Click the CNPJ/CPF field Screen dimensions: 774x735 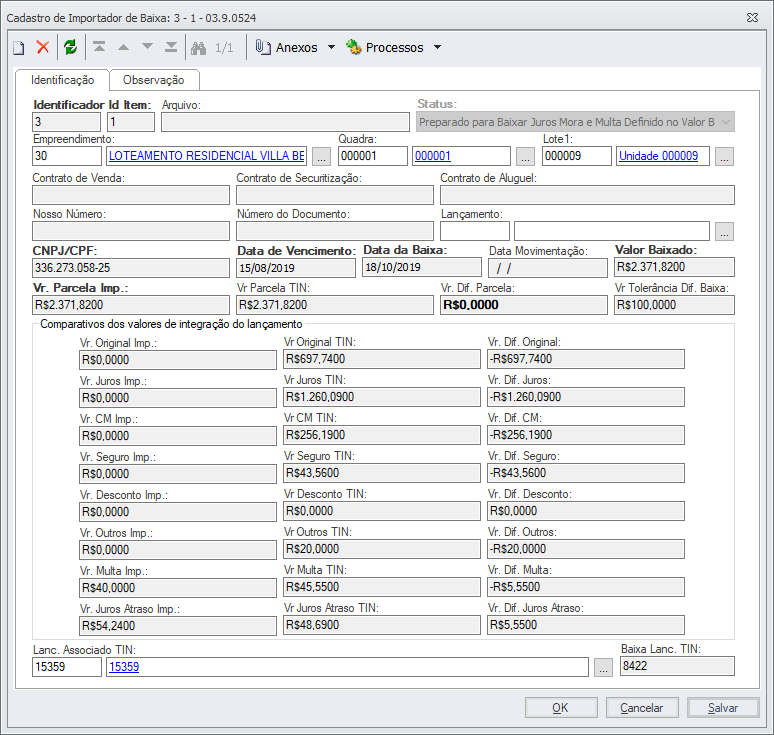(131, 268)
